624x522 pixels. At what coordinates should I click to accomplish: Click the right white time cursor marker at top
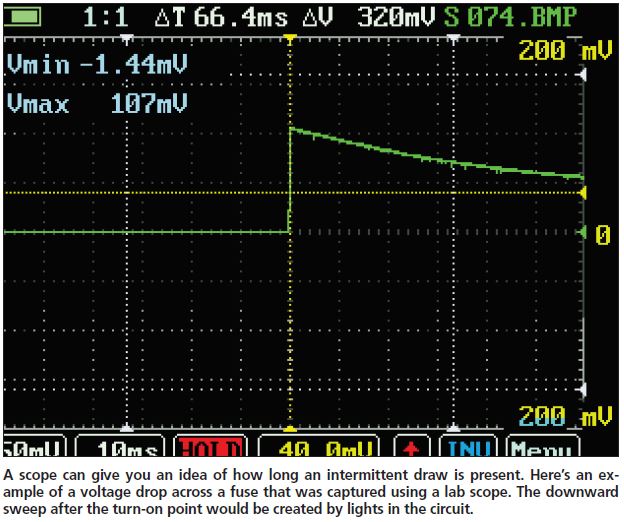[x=453, y=38]
